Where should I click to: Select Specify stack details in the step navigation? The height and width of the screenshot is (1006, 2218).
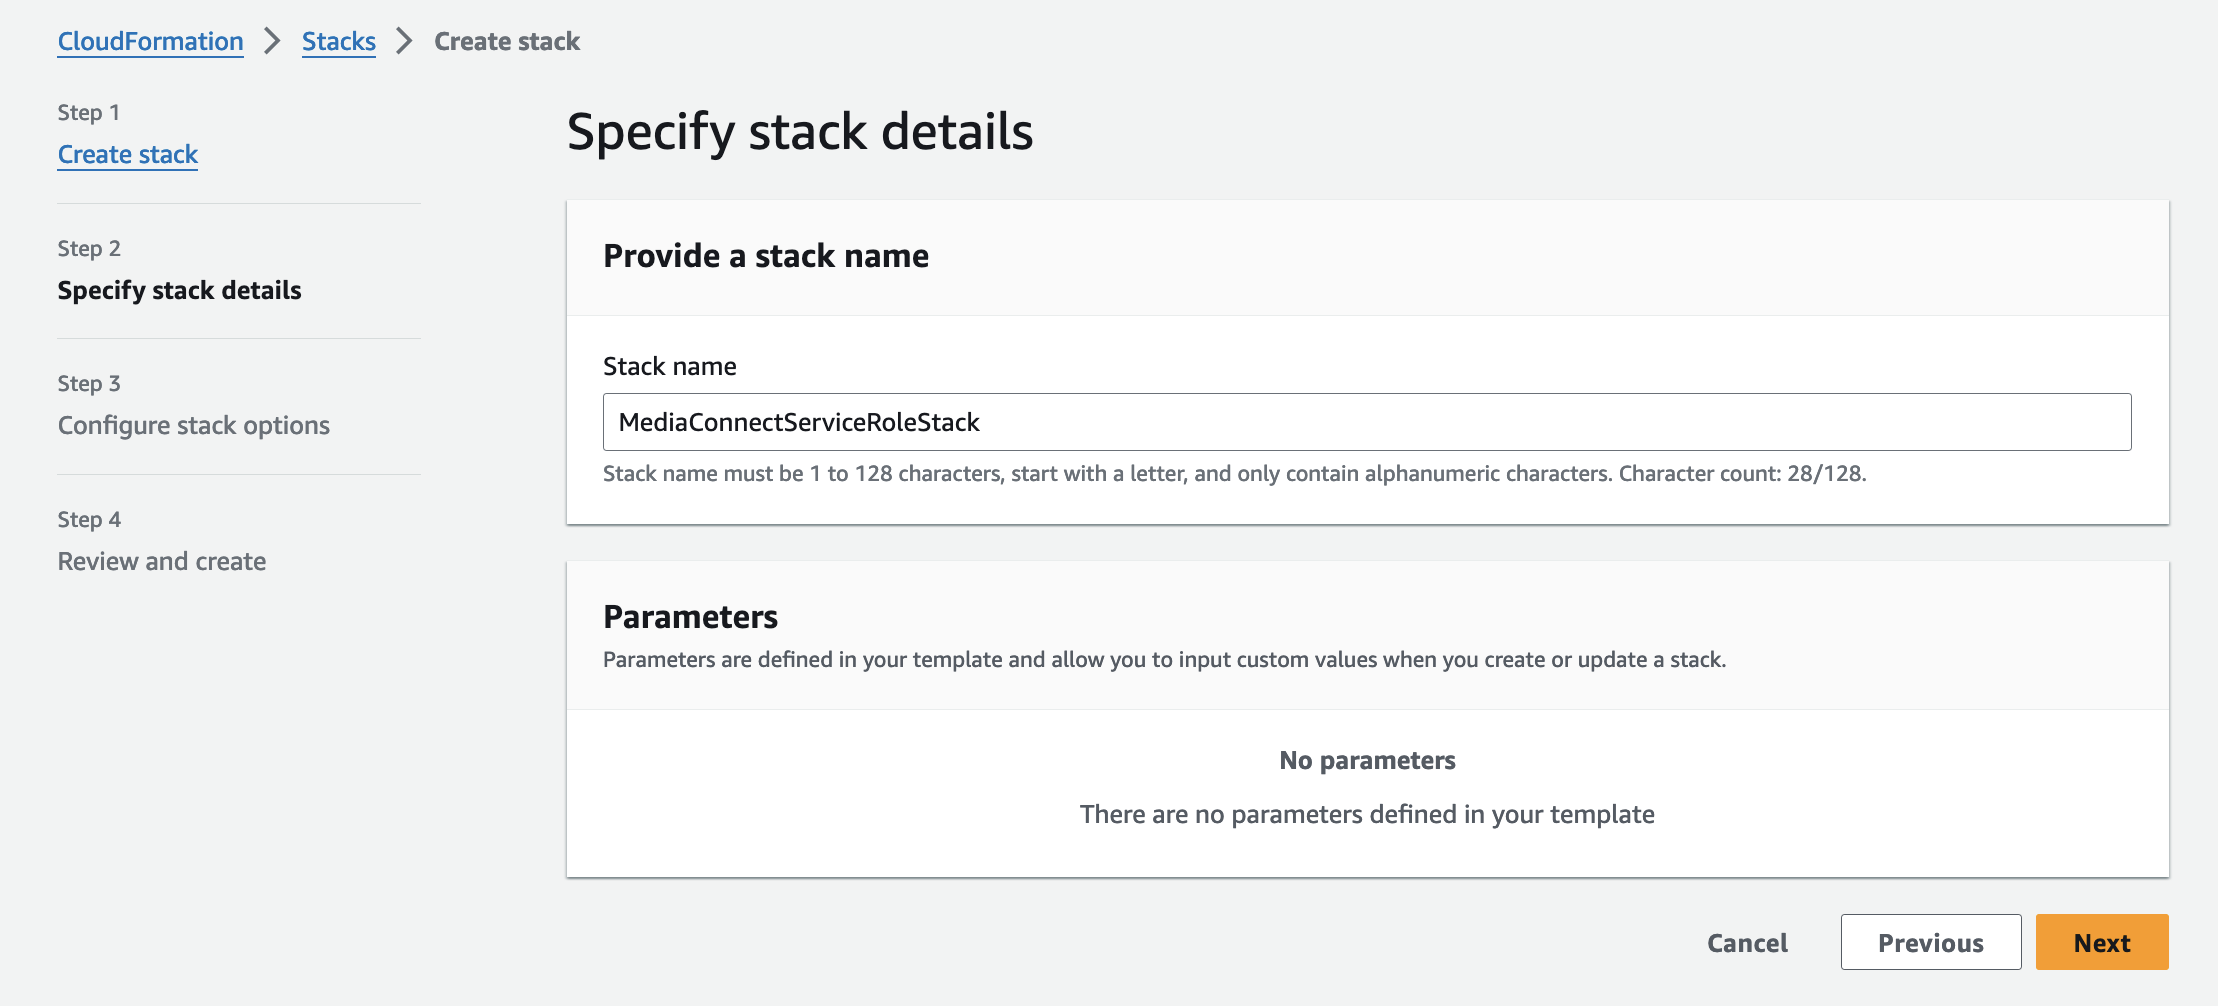click(179, 290)
